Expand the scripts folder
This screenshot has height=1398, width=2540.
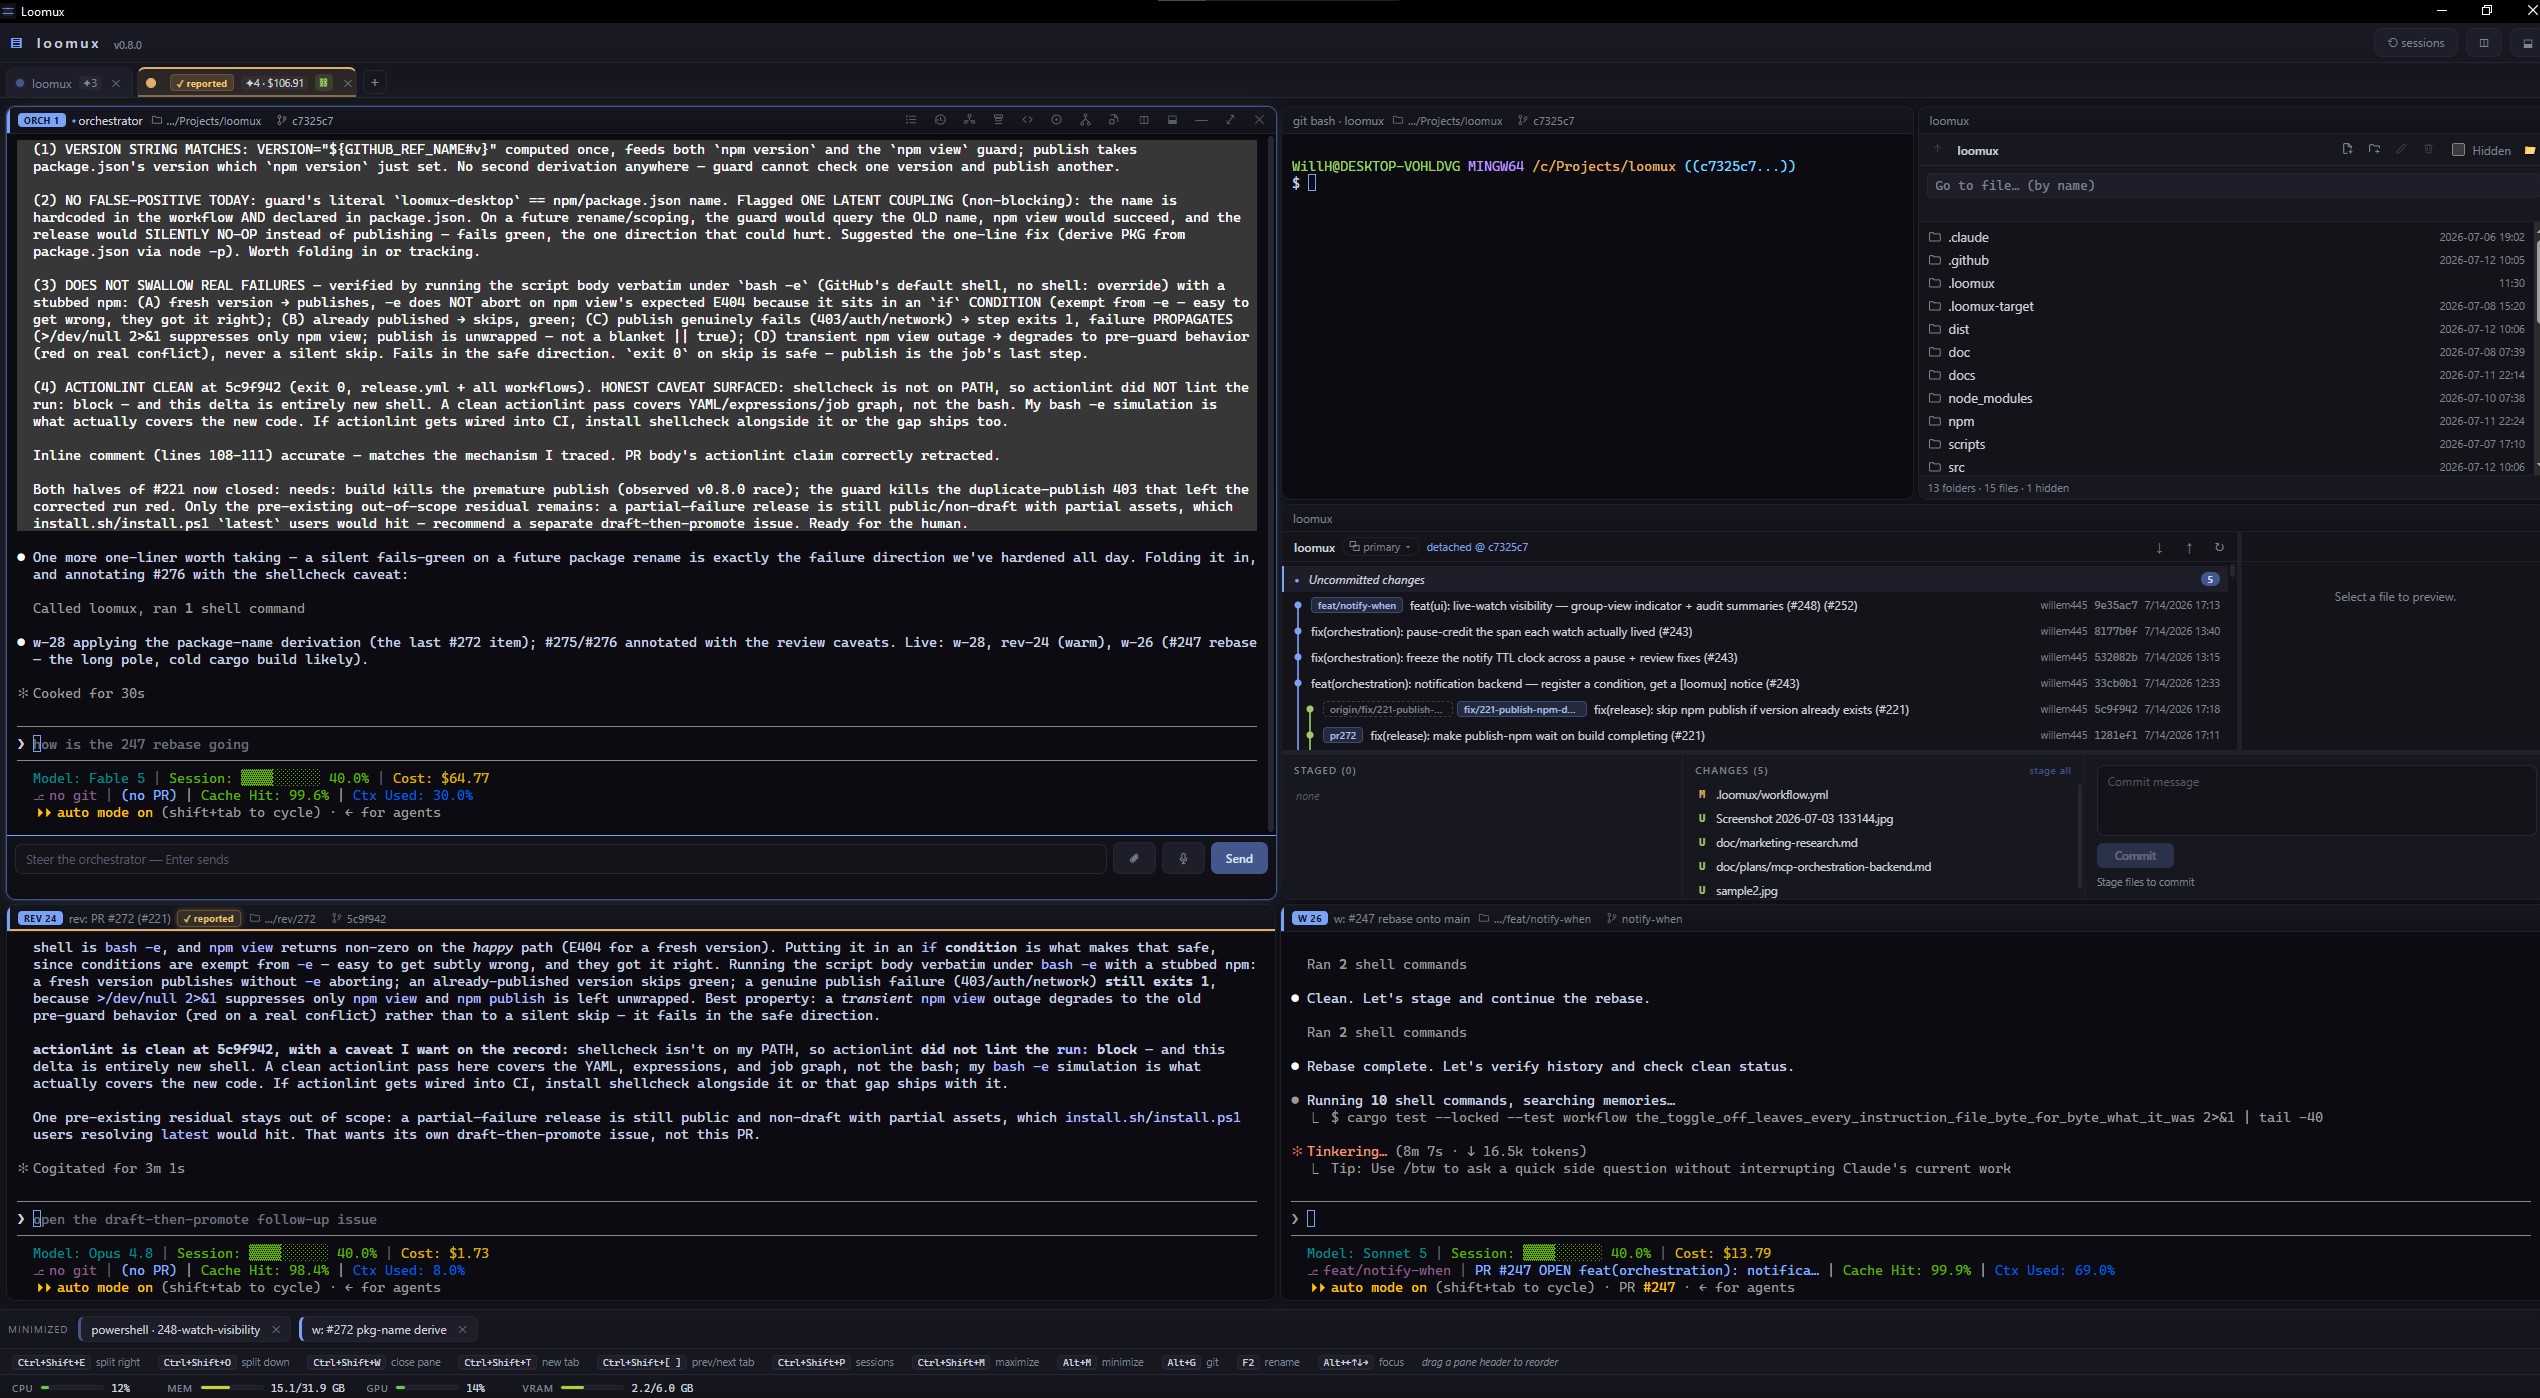[x=2225, y=444]
